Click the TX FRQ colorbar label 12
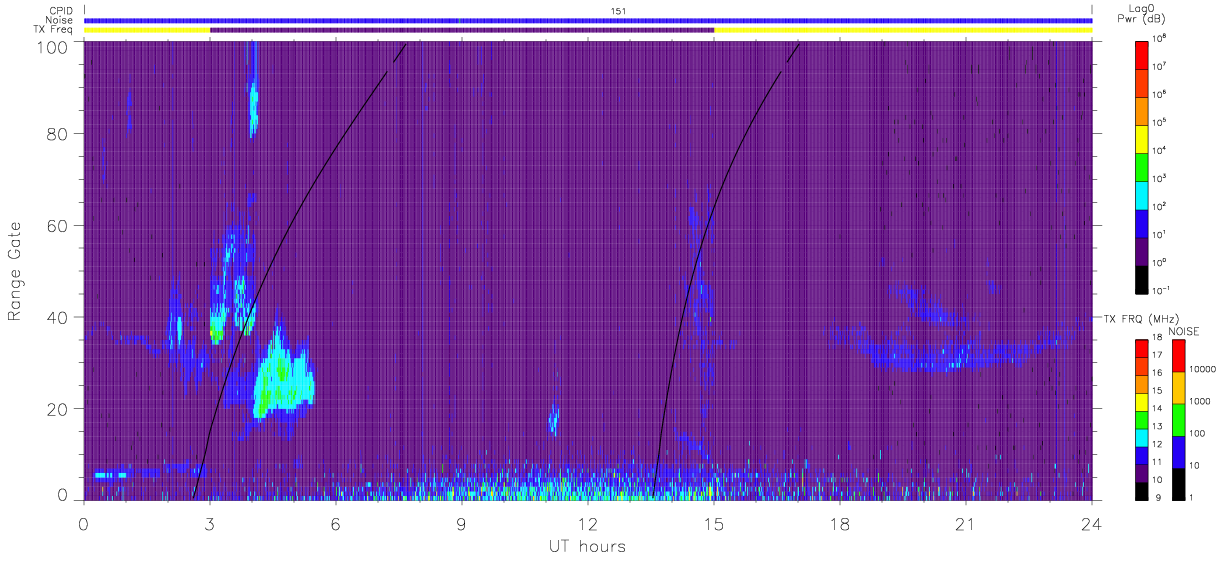1228x567 pixels. (1158, 444)
